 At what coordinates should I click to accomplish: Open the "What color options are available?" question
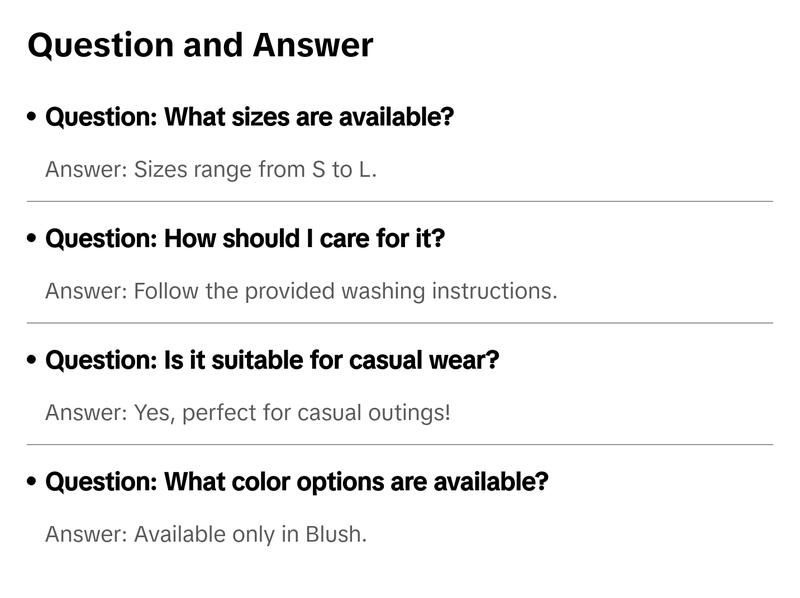coord(297,482)
